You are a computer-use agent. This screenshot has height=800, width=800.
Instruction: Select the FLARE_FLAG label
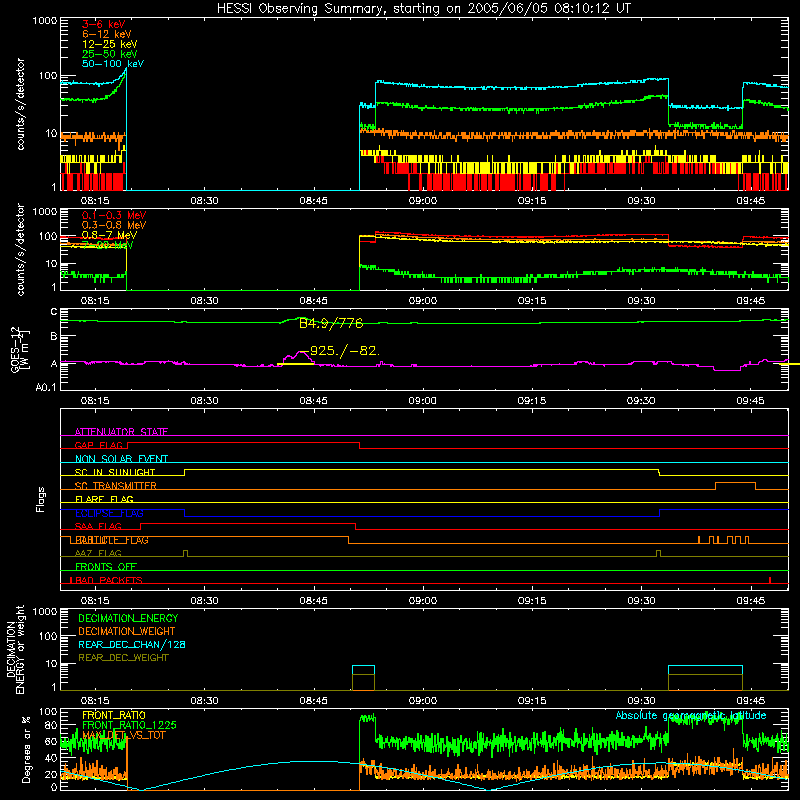104,499
